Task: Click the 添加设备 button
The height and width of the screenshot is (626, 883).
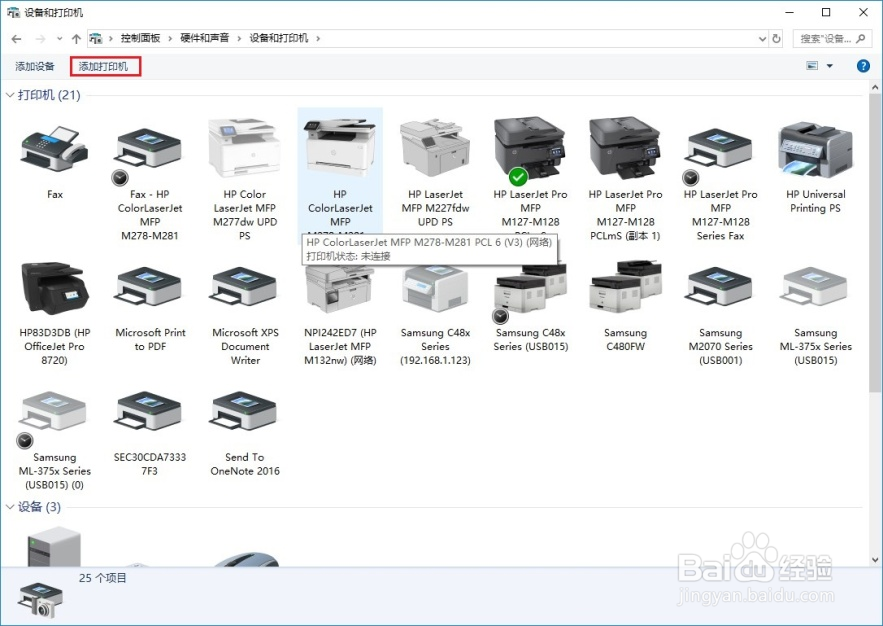Action: tap(36, 66)
